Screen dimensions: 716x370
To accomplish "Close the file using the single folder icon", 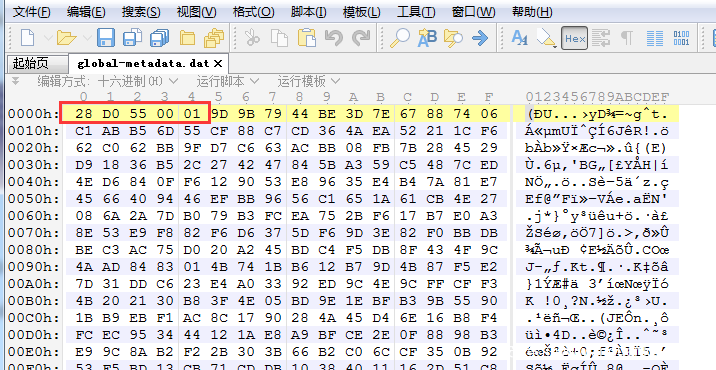I will pos(187,38).
